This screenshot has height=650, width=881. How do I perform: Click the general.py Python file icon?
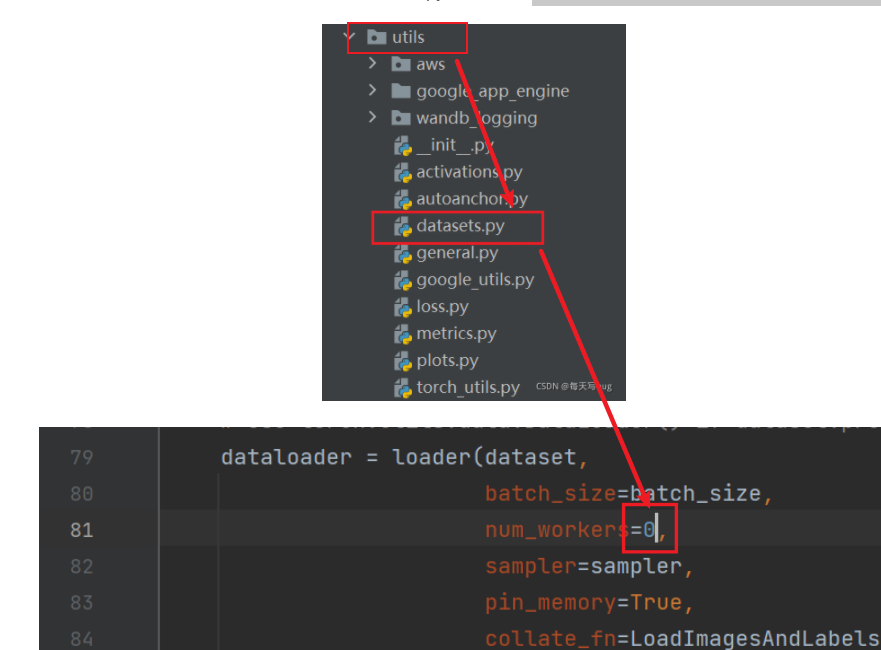point(403,254)
